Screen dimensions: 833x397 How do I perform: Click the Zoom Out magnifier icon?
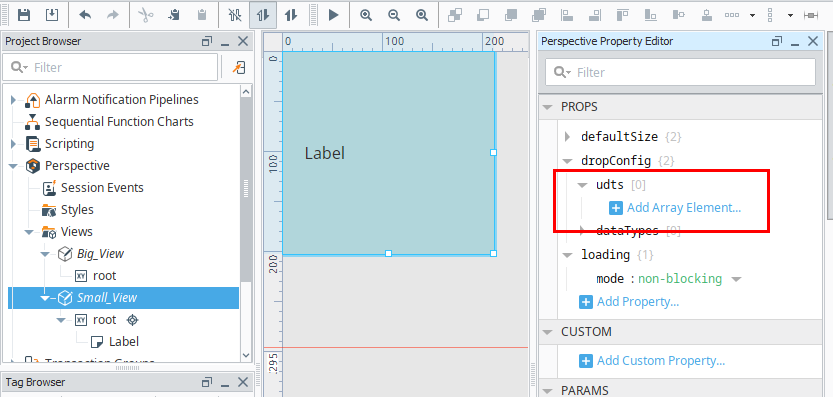tap(394, 15)
